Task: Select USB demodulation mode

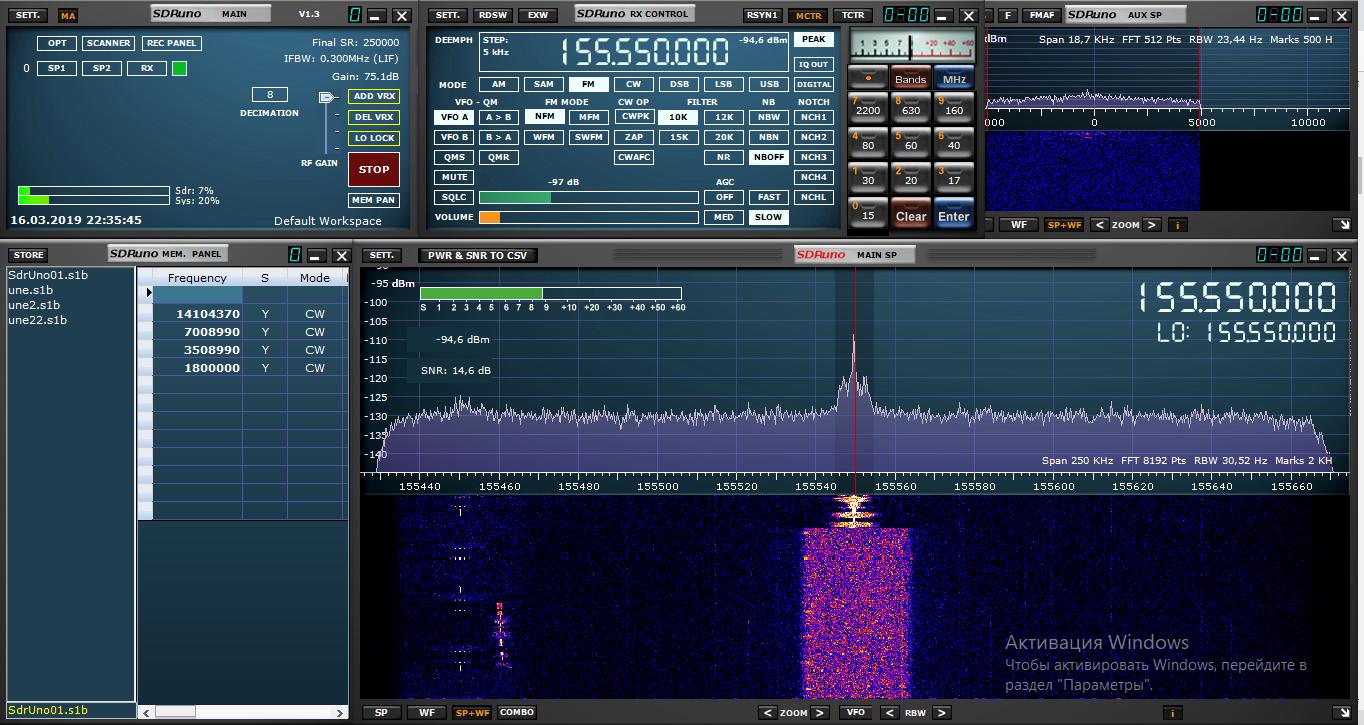Action: (769, 85)
